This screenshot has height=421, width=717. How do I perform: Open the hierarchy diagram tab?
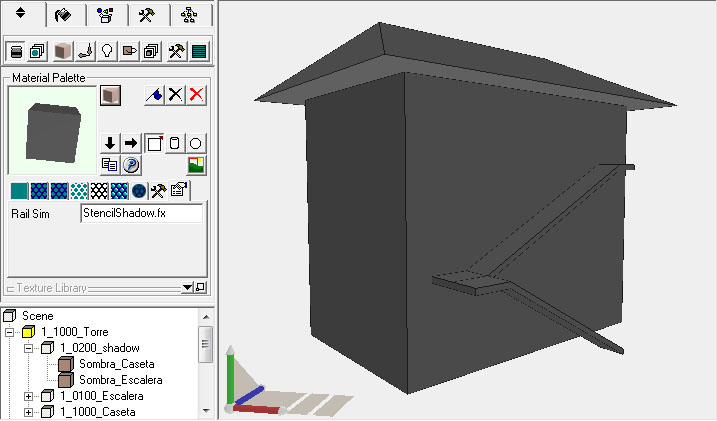189,15
